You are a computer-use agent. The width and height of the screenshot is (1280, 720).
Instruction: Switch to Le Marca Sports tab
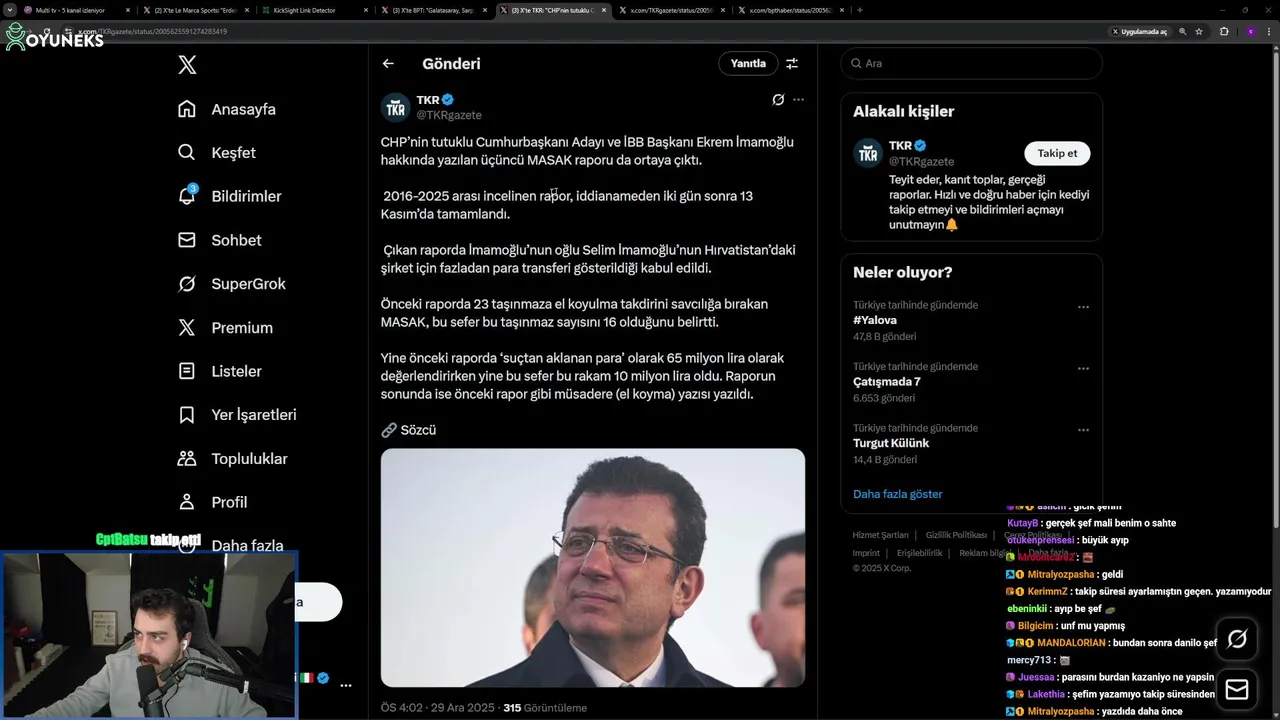196,10
